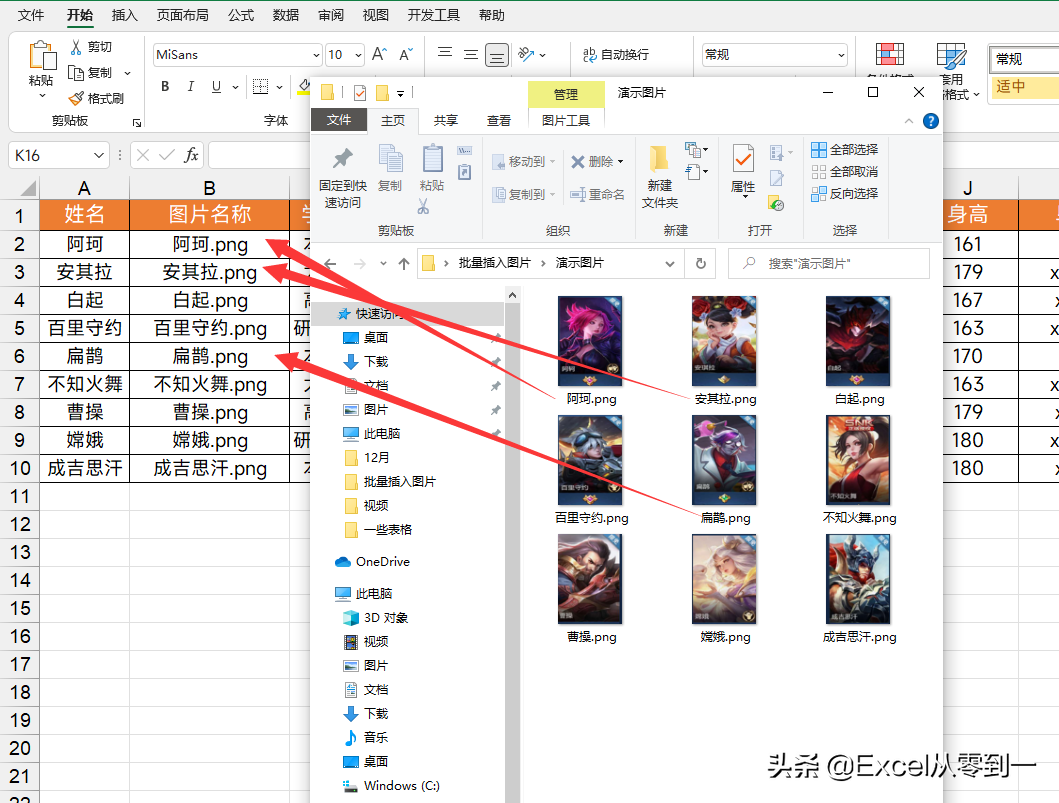
Task: Open the MiSans font name dropdown
Action: pyautogui.click(x=316, y=55)
